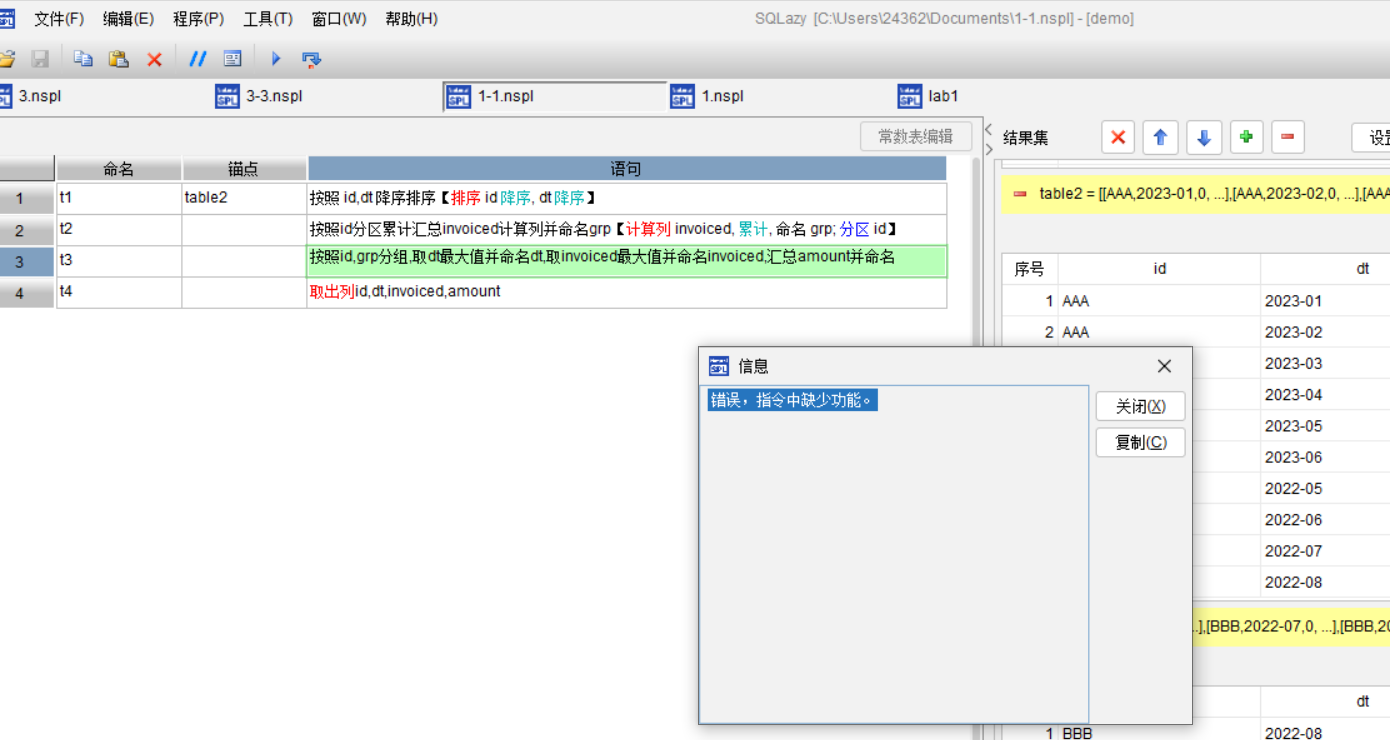Switch to the 3-3.nspl tab

[274, 96]
